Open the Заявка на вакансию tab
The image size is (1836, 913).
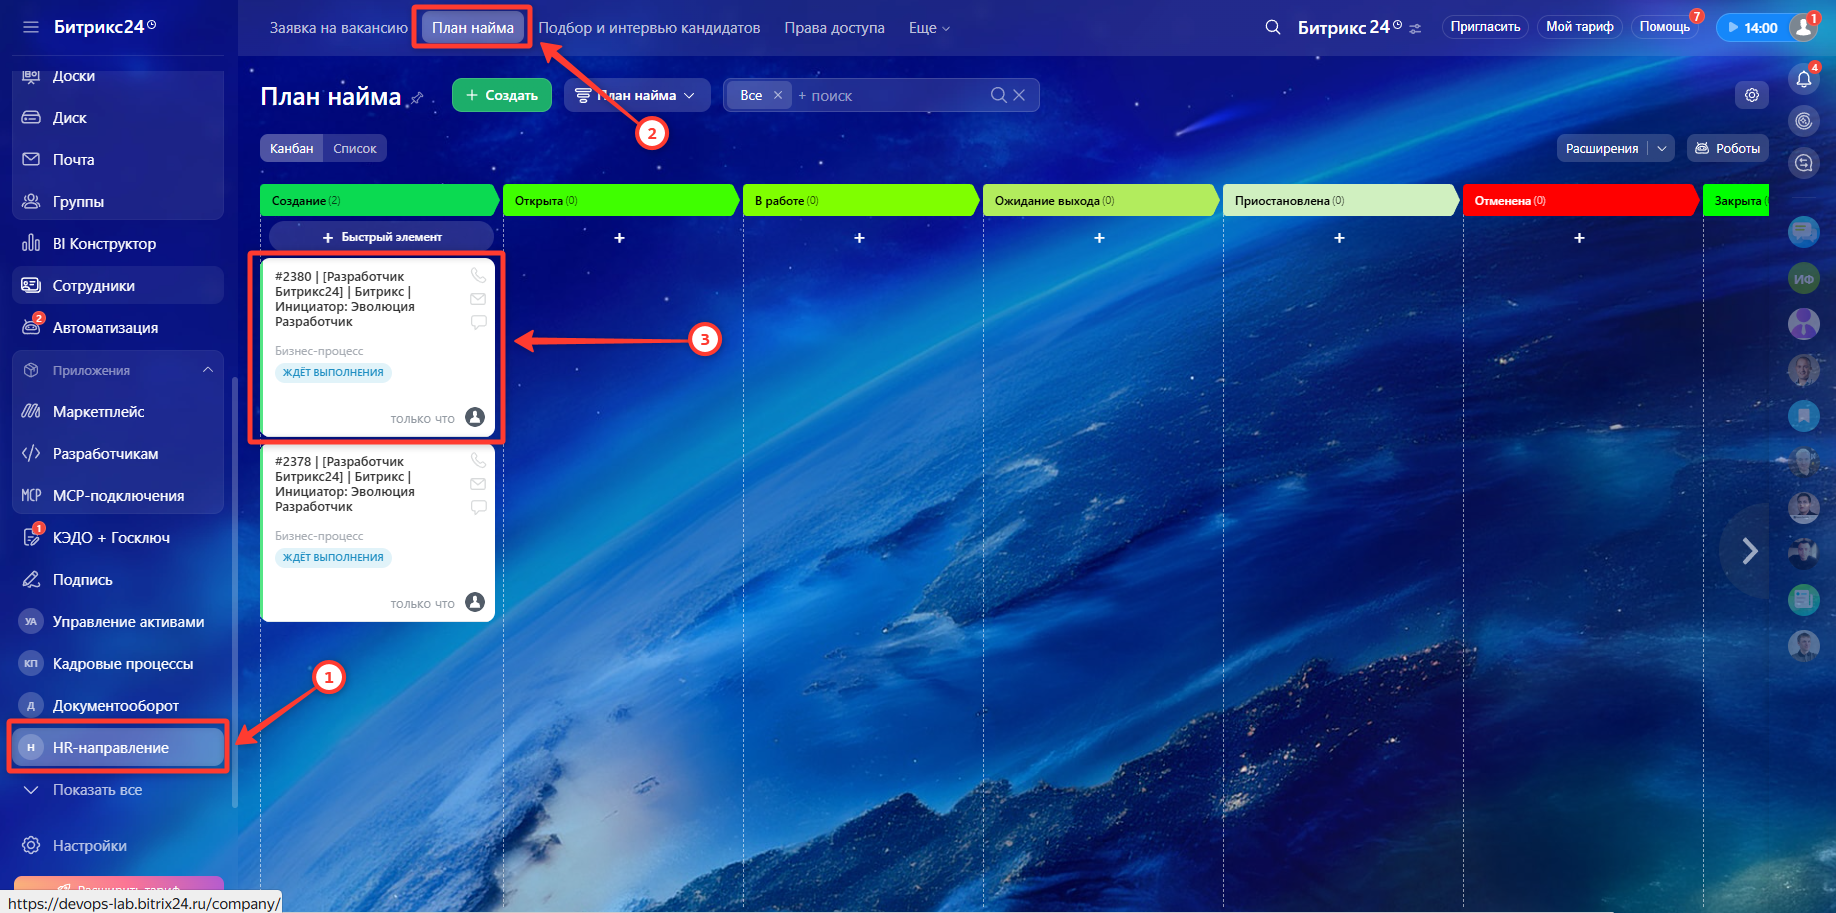[339, 28]
